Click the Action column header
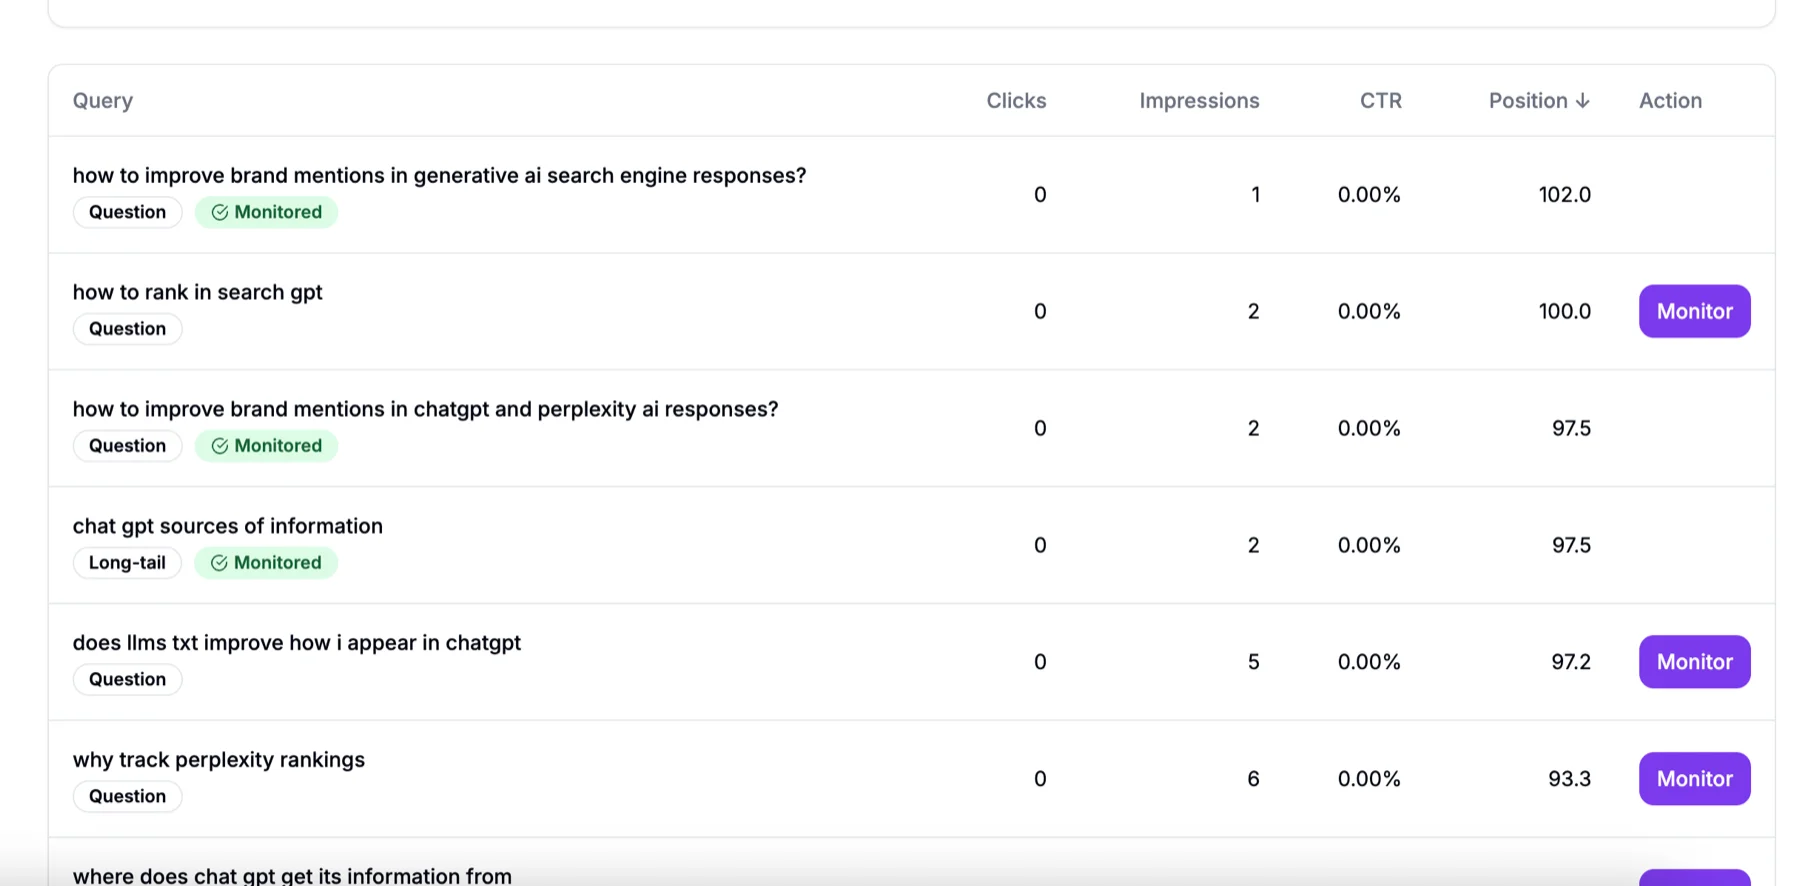 pyautogui.click(x=1670, y=101)
